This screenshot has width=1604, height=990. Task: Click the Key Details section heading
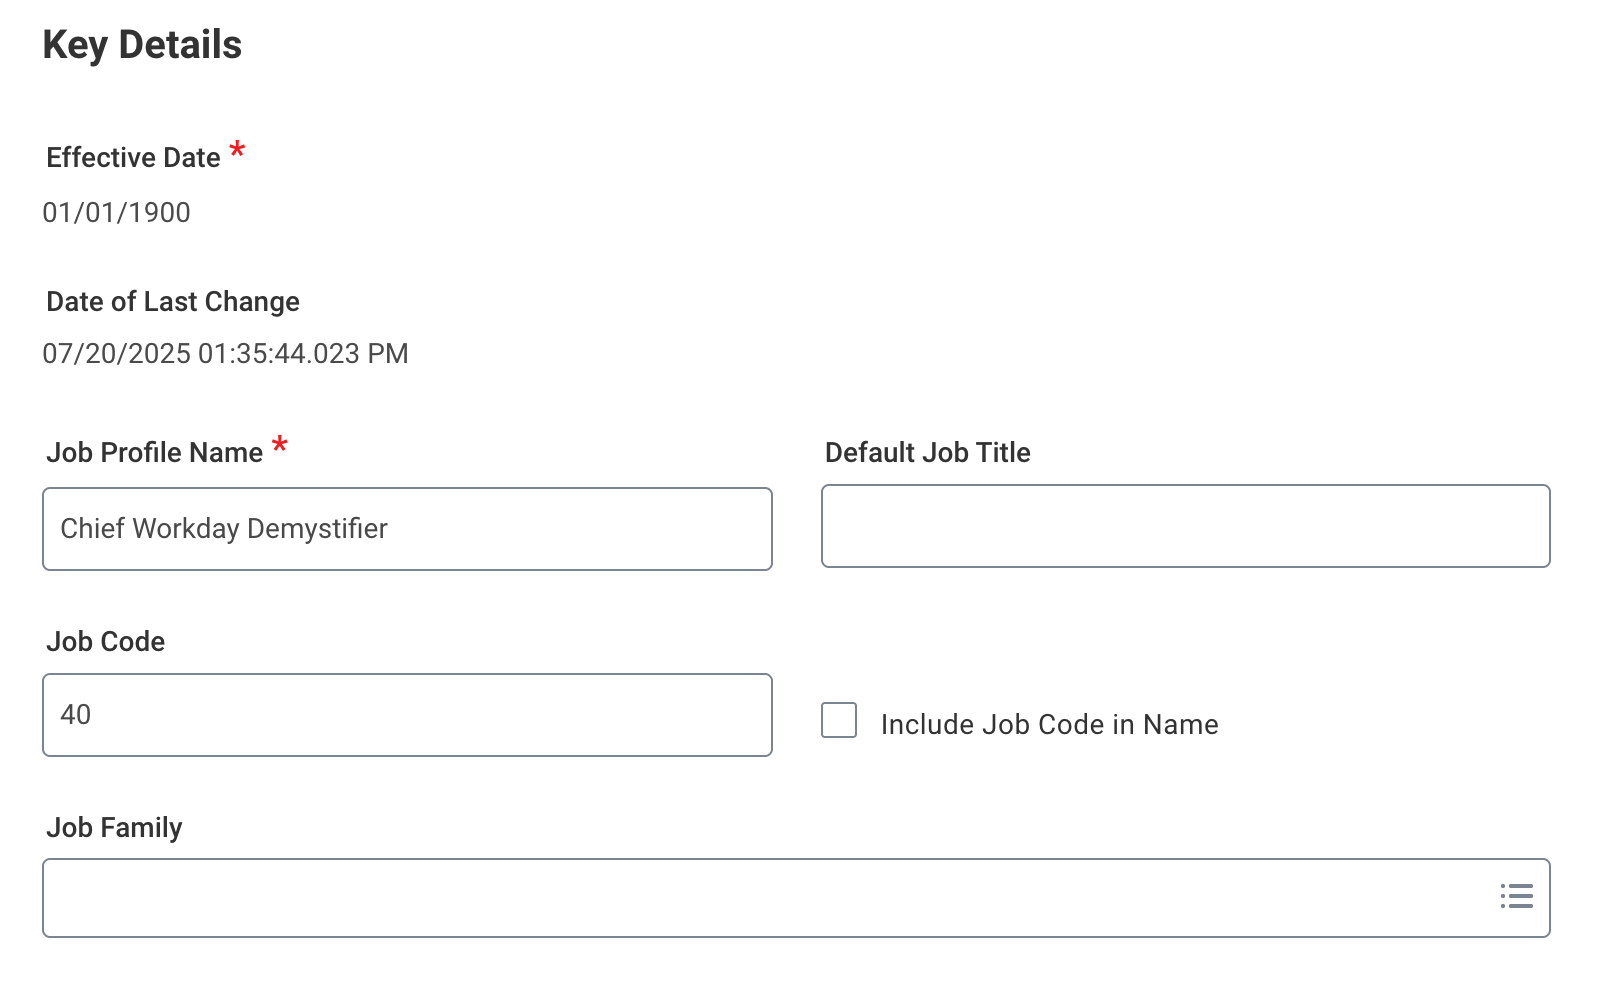pyautogui.click(x=142, y=45)
